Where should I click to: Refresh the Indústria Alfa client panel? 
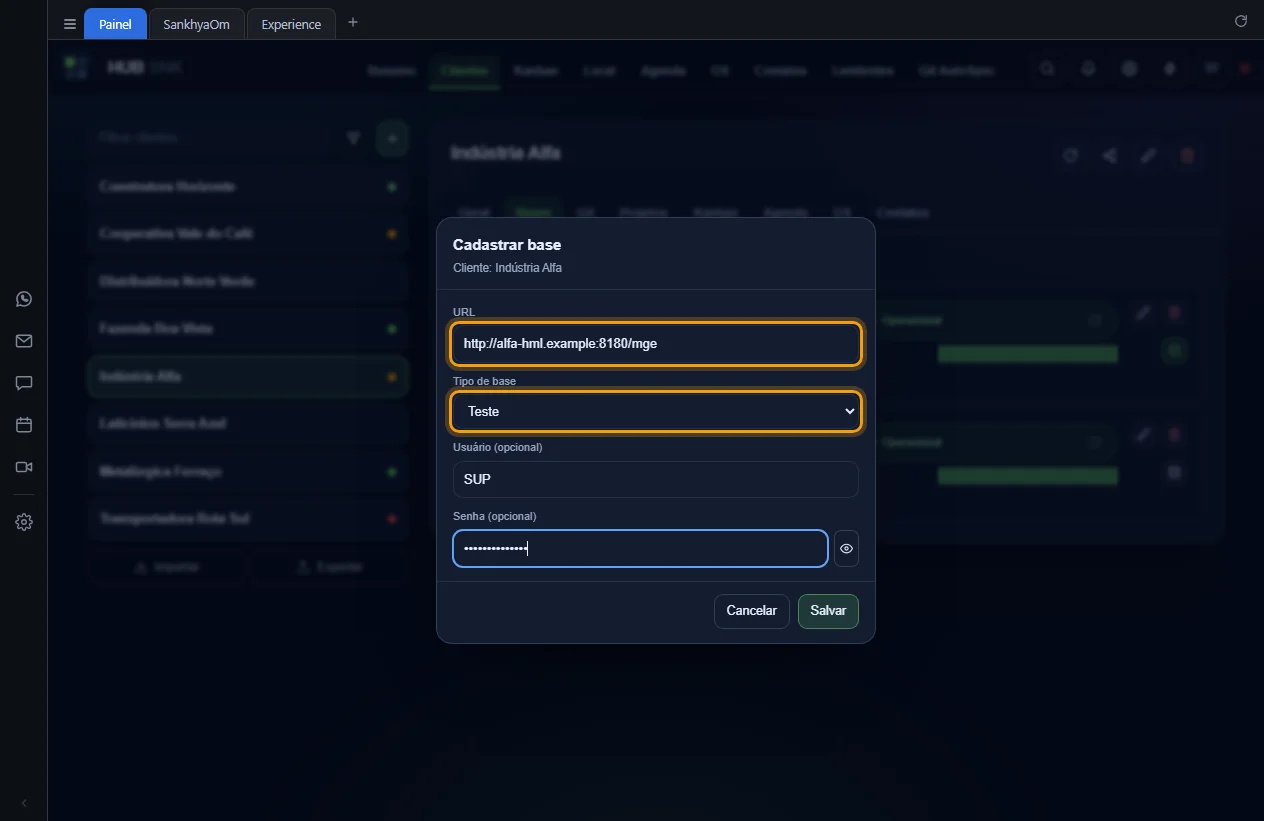[1070, 156]
